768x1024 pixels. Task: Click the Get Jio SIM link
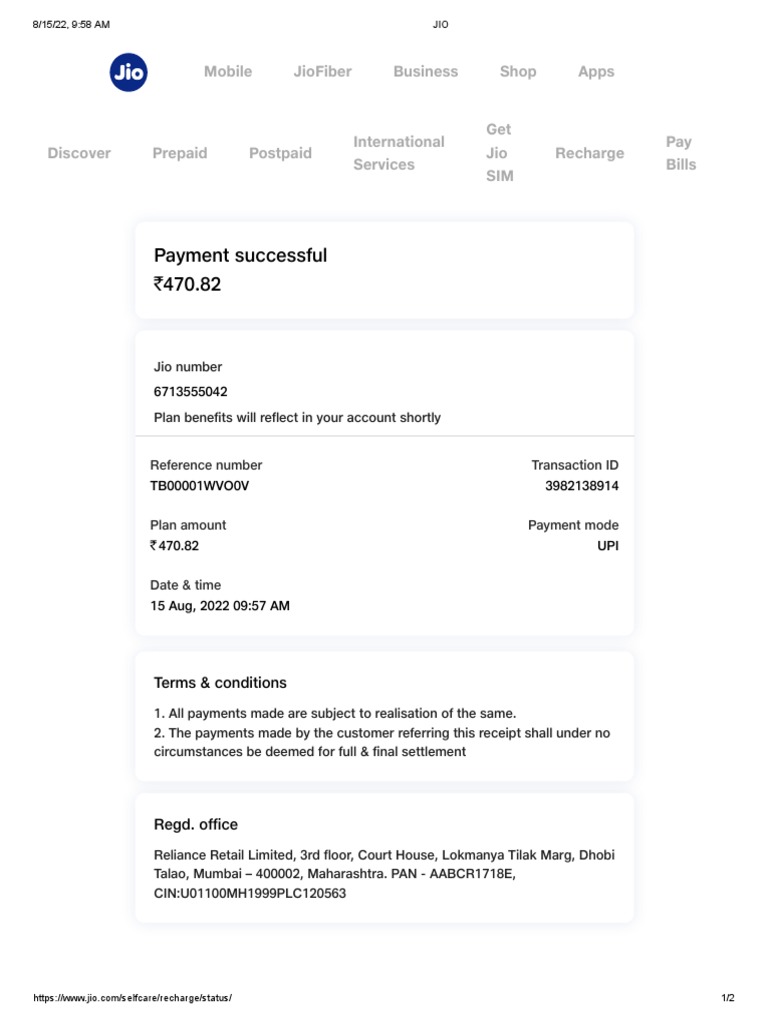(498, 153)
